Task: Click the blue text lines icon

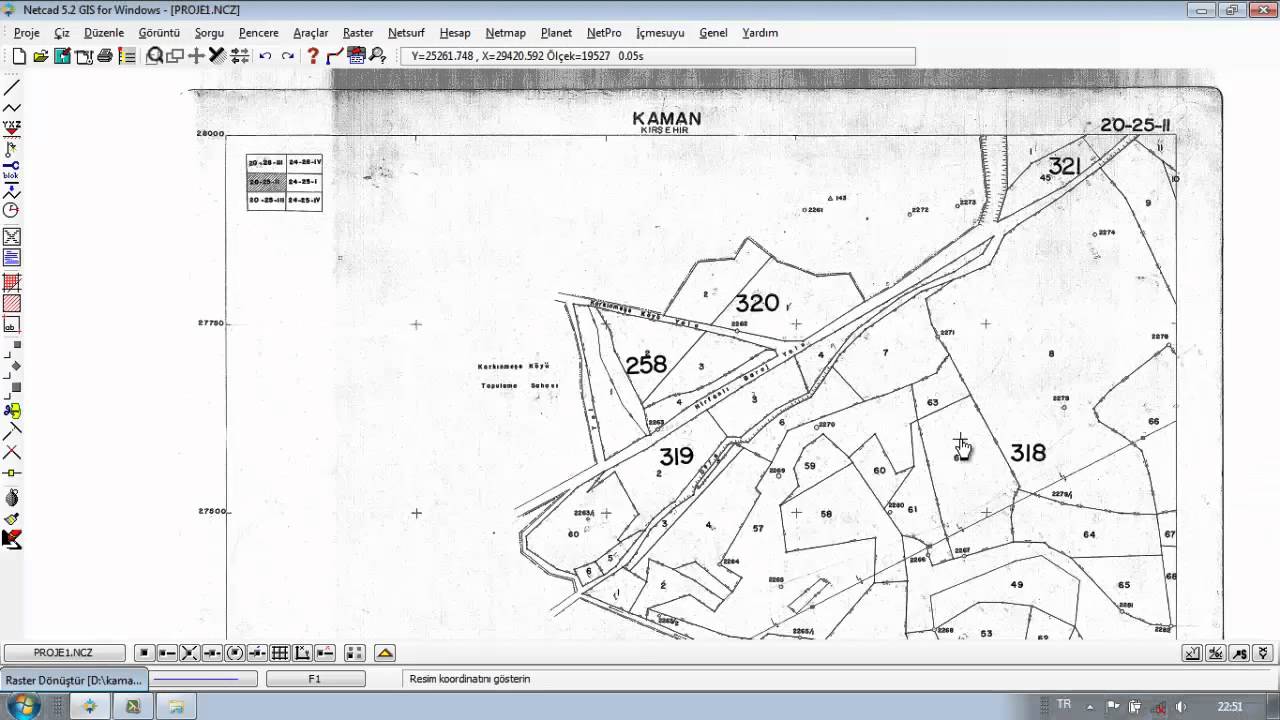Action: pyautogui.click(x=12, y=258)
